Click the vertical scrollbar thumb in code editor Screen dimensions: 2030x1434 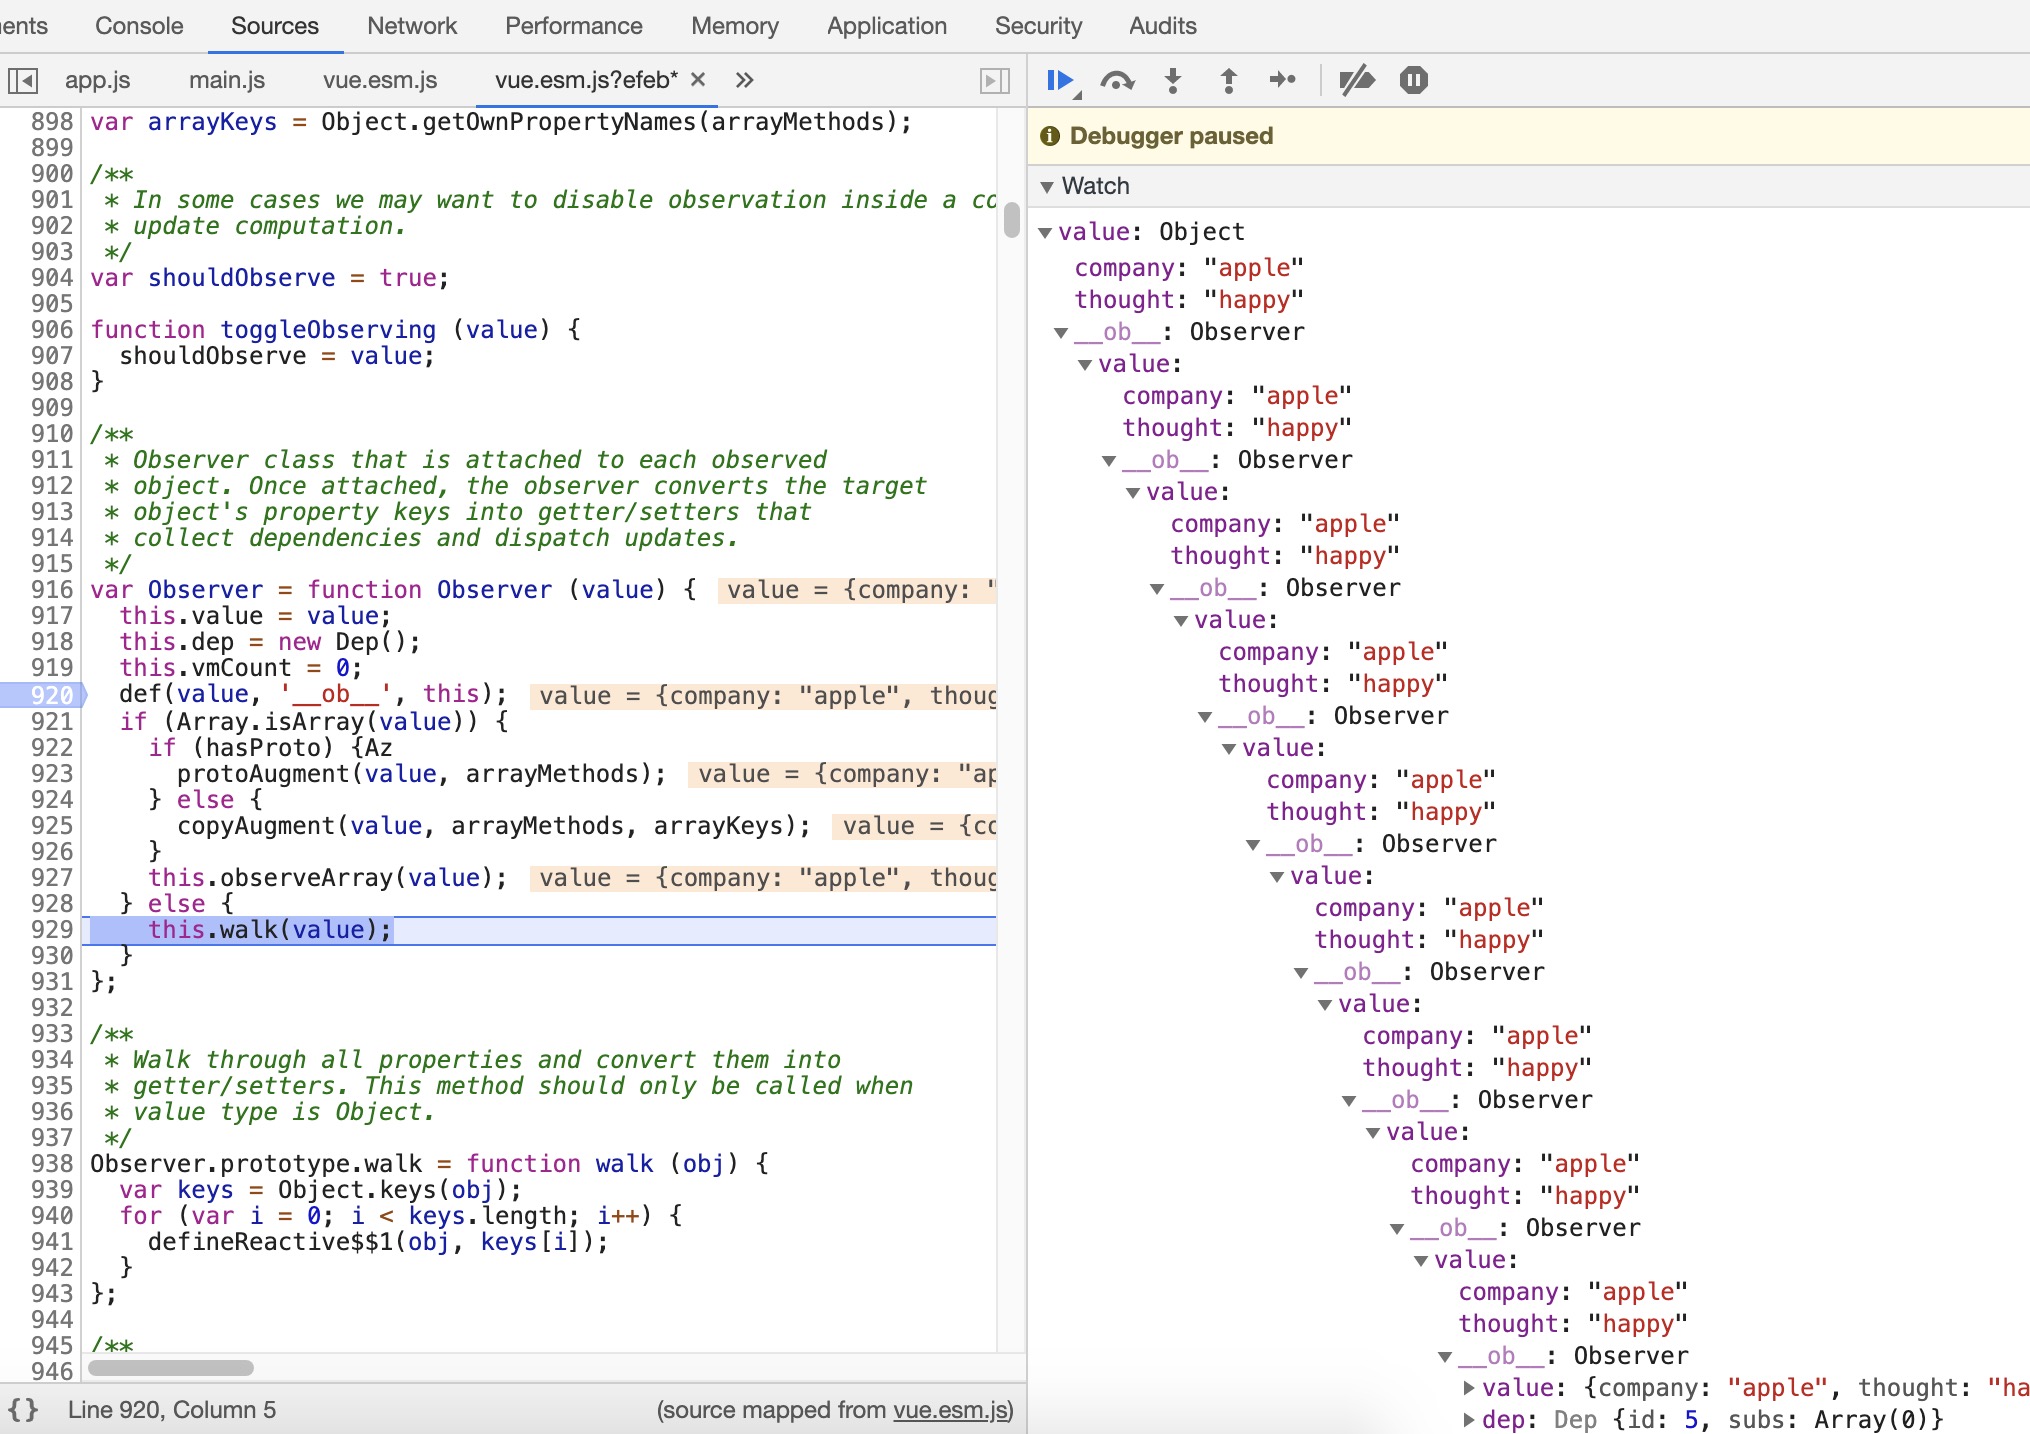click(x=1011, y=220)
